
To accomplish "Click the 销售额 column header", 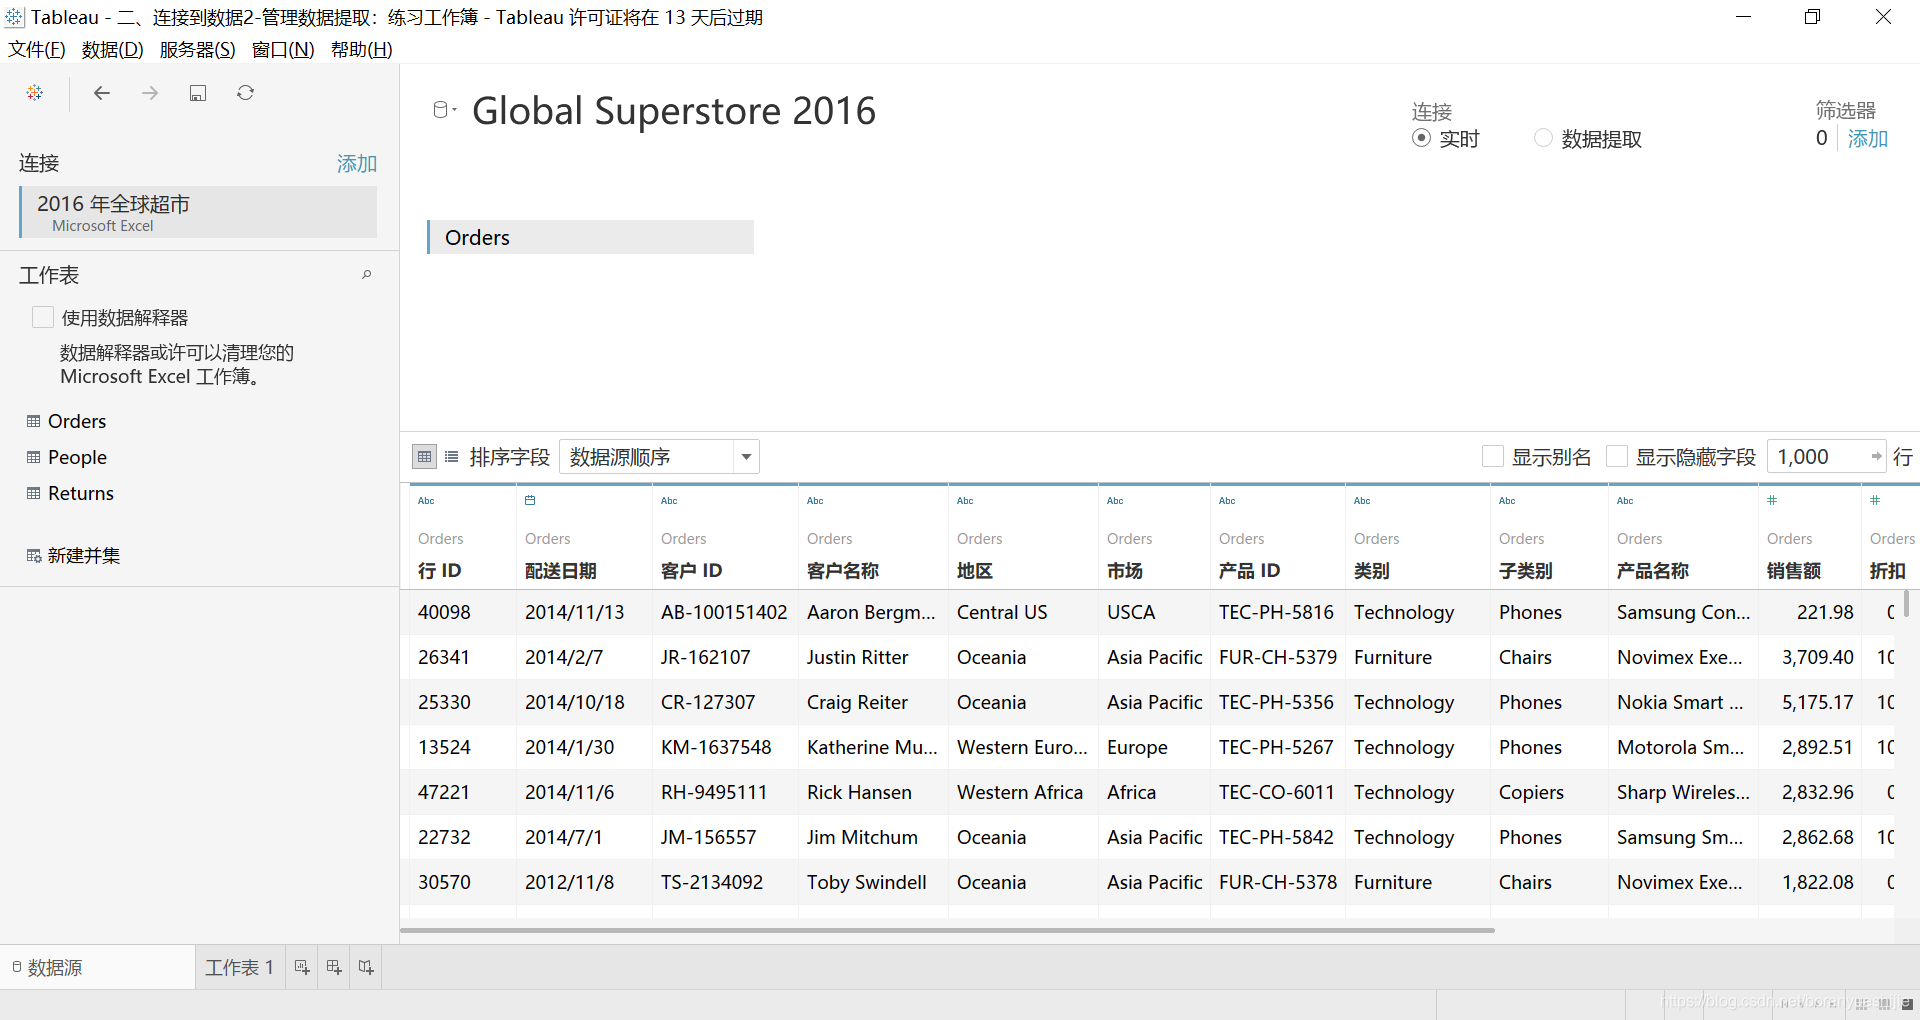I will coord(1793,571).
